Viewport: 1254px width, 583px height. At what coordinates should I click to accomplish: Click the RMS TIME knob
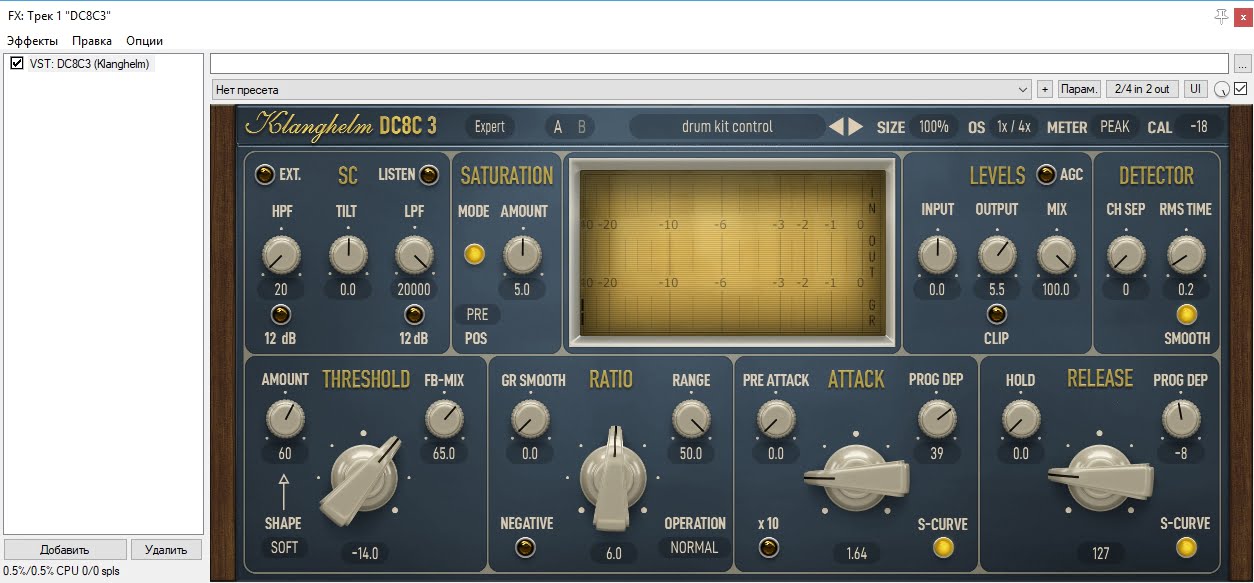(x=1185, y=255)
